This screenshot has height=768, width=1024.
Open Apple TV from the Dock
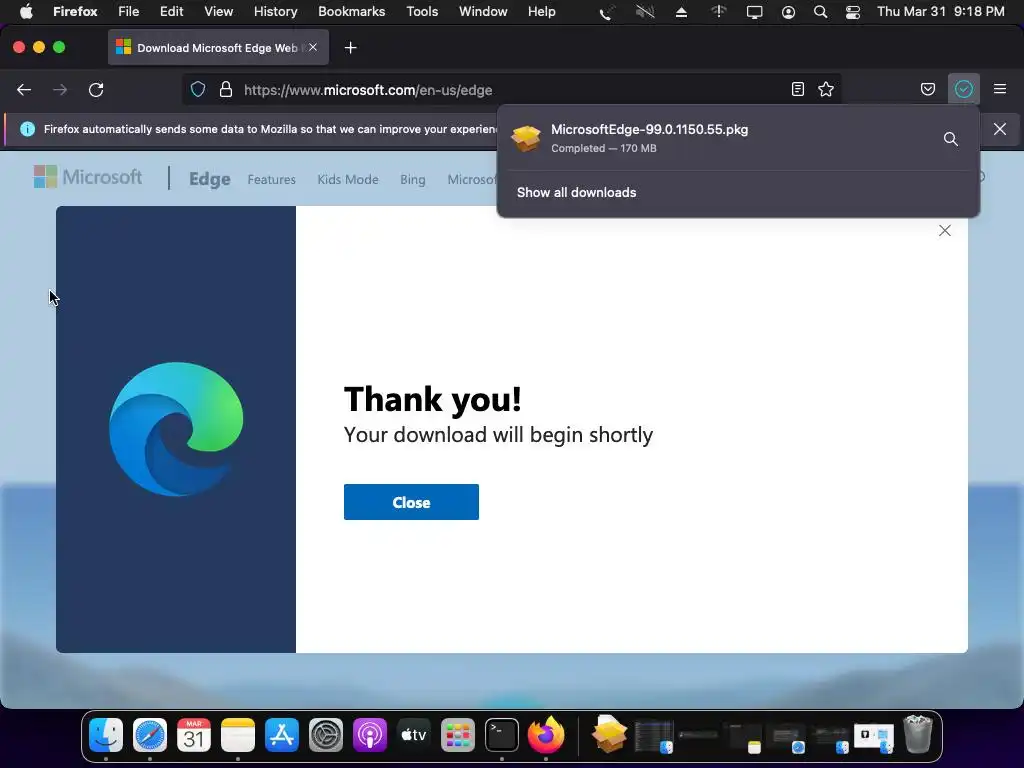pos(414,735)
